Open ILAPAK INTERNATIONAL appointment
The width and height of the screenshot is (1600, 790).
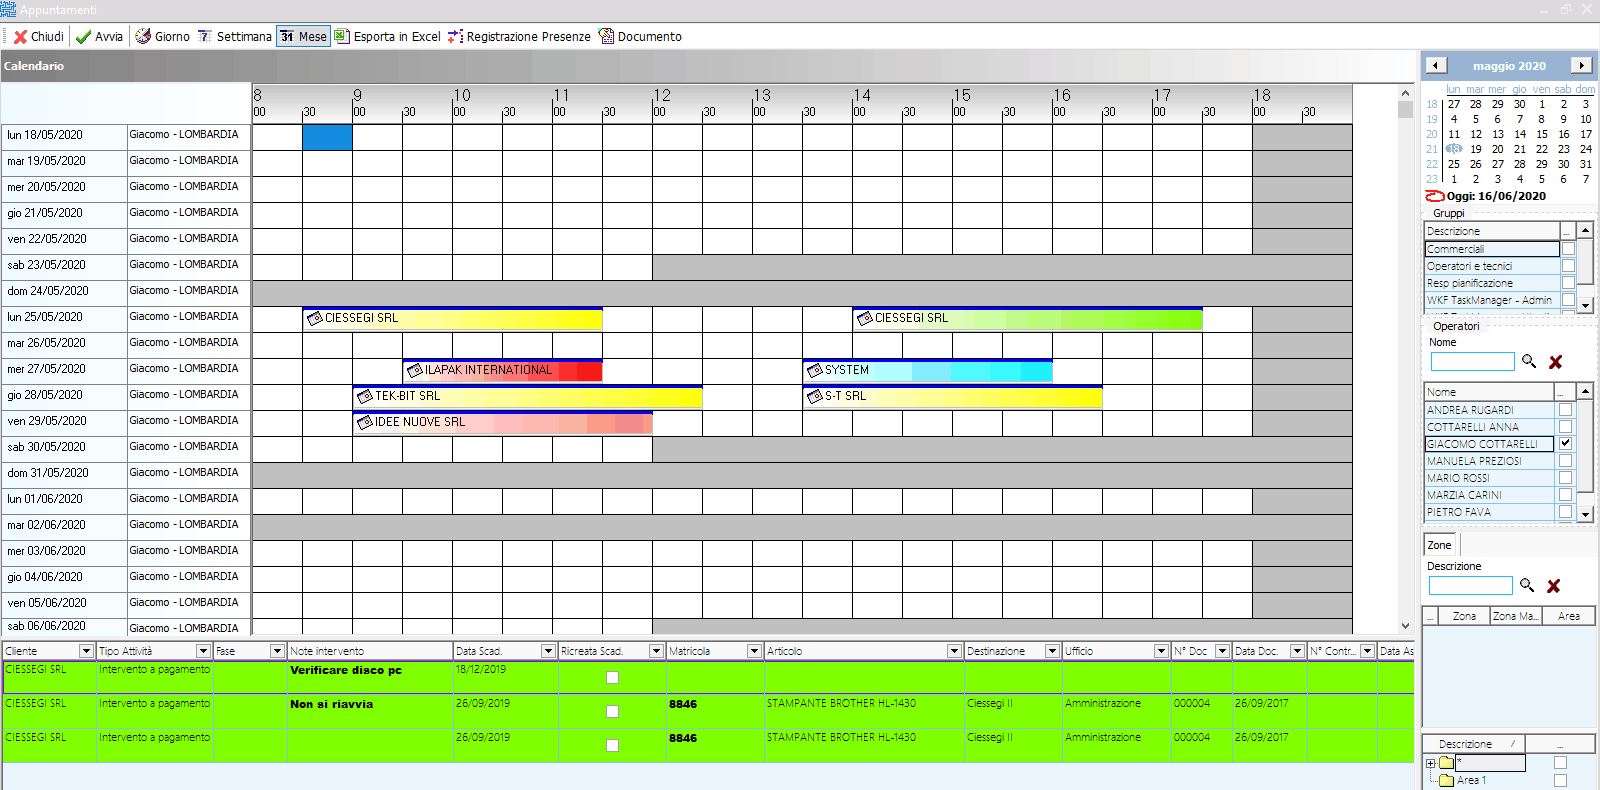pos(502,370)
